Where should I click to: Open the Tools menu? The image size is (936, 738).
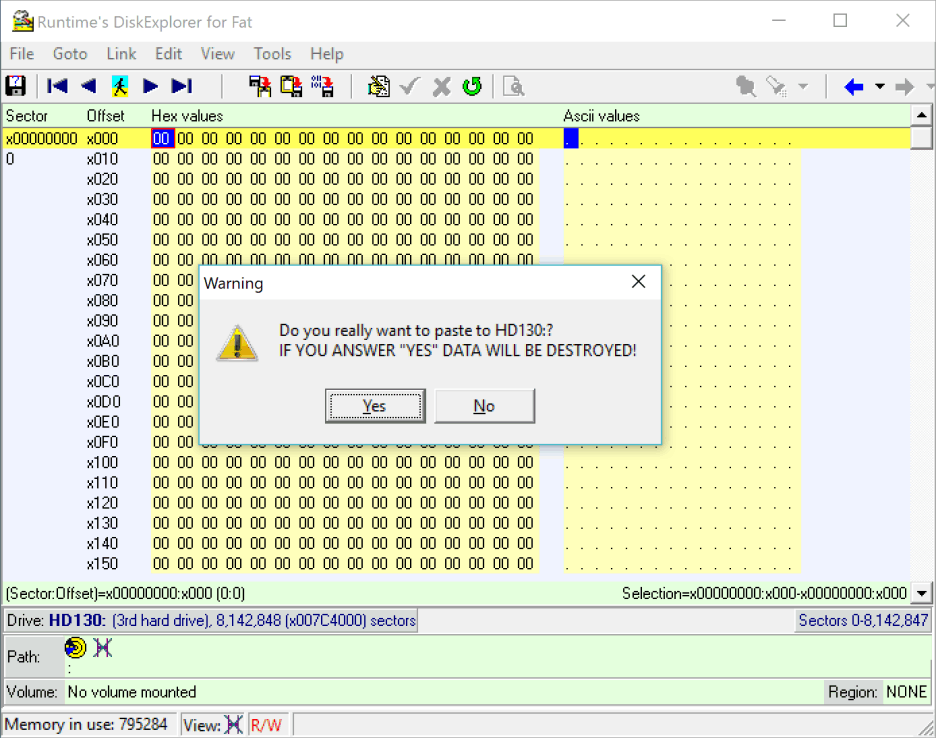click(272, 54)
